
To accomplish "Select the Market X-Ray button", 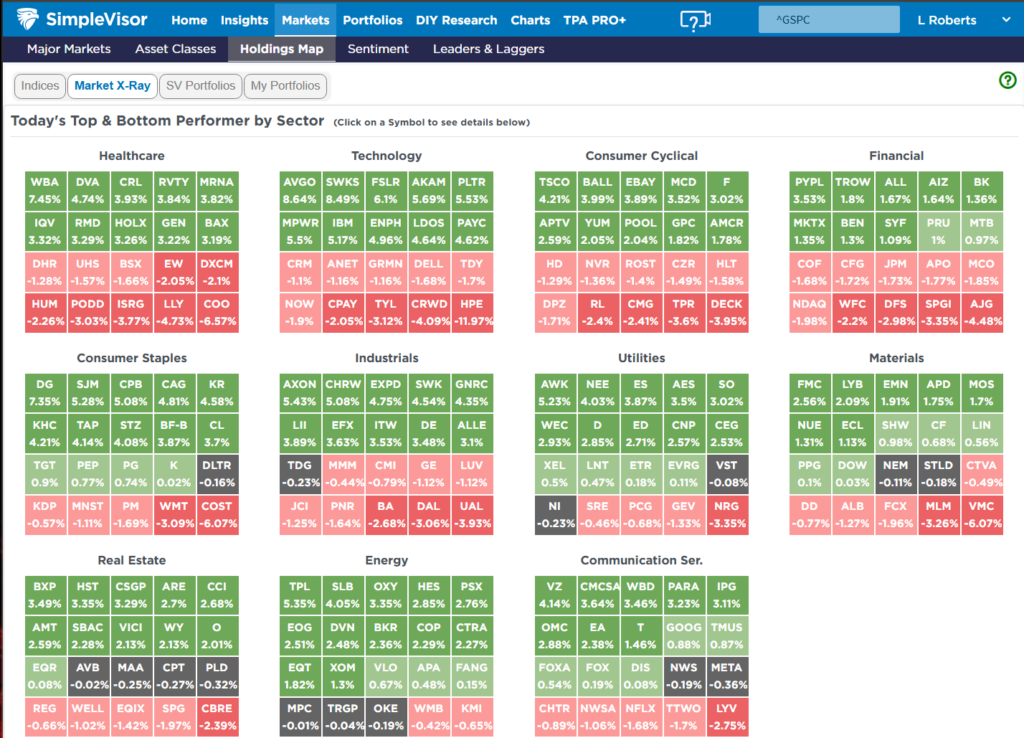I will click(112, 86).
